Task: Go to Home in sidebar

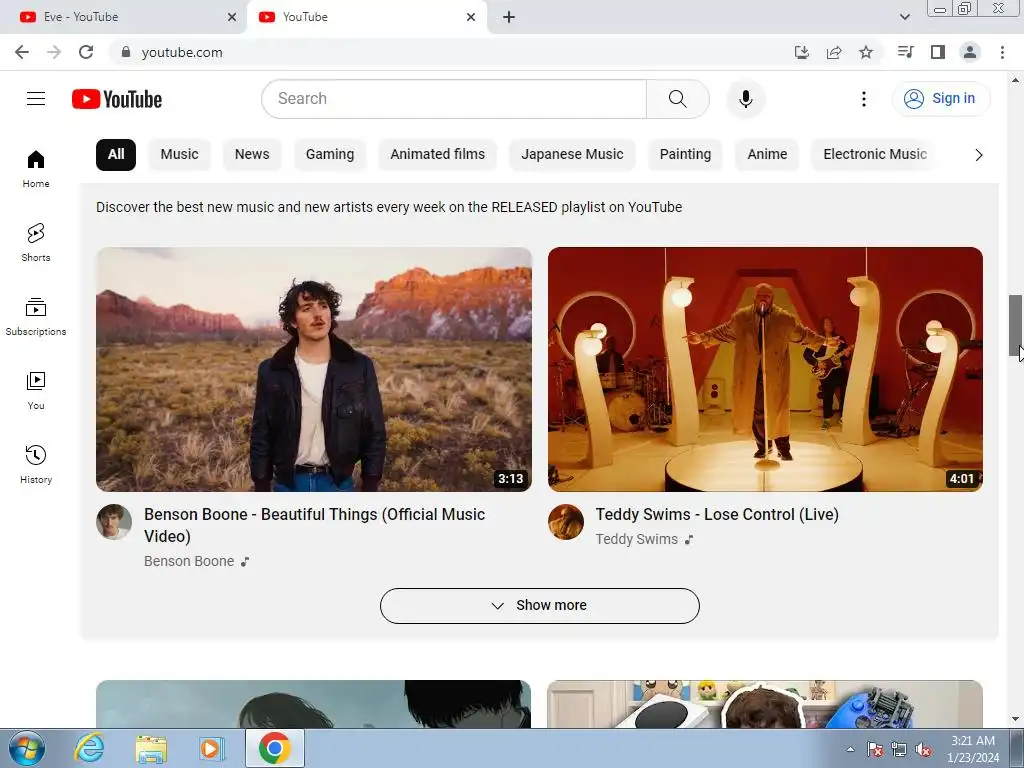Action: point(36,169)
